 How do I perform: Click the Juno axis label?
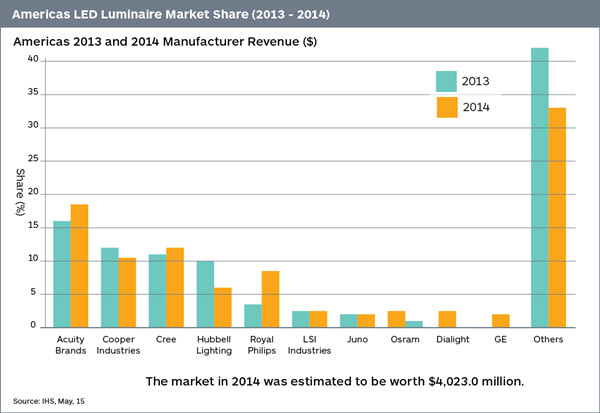(357, 340)
